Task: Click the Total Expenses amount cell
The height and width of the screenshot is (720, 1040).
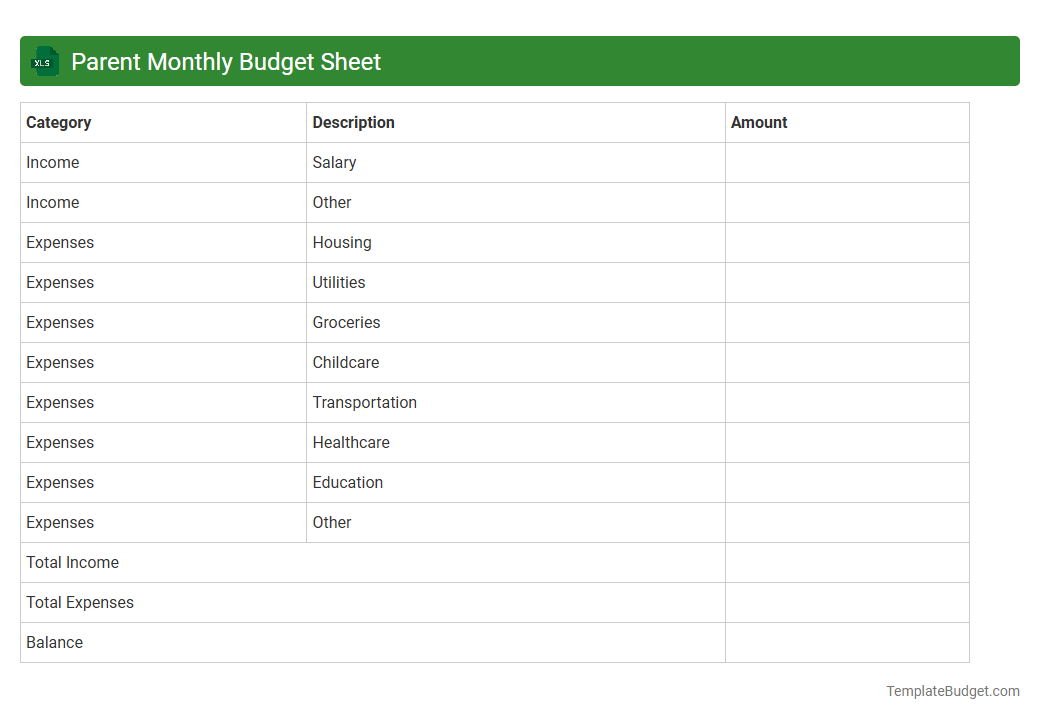Action: 847,602
